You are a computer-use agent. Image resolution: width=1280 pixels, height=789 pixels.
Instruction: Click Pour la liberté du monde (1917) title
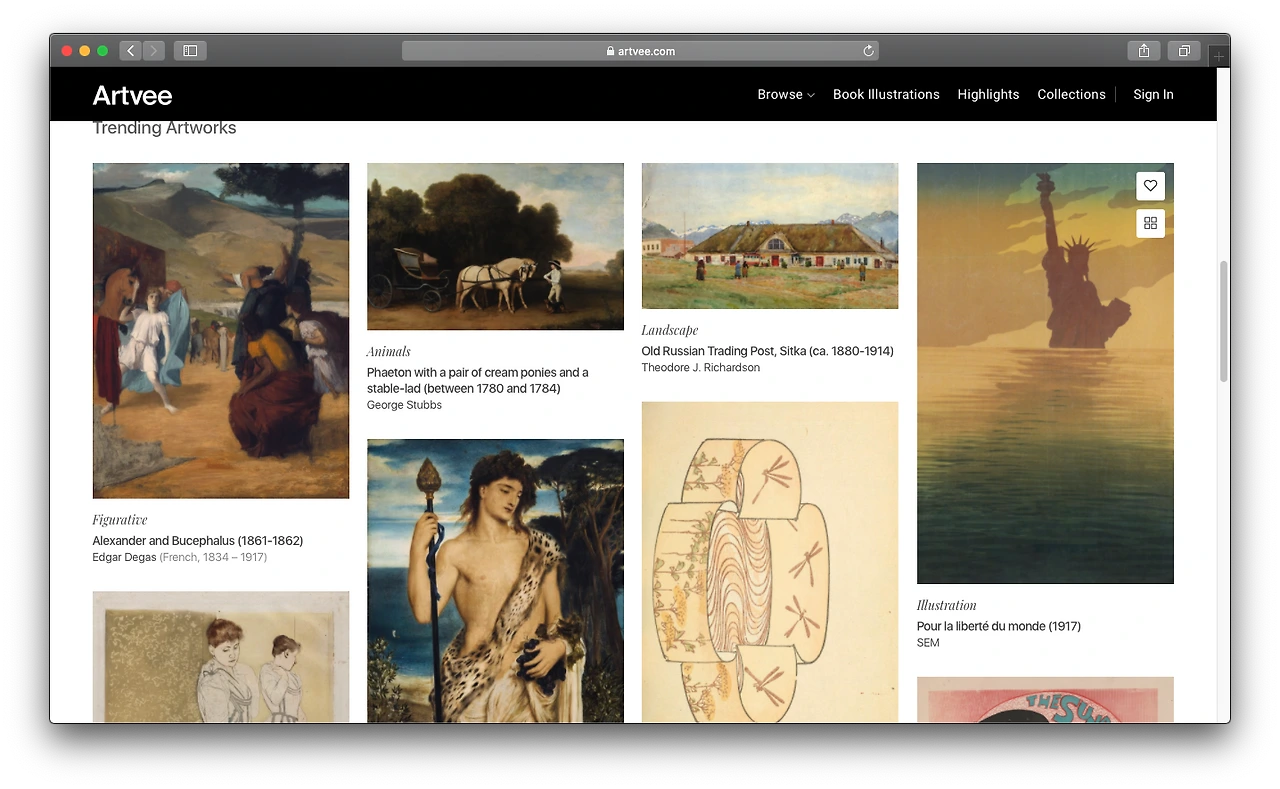click(999, 626)
